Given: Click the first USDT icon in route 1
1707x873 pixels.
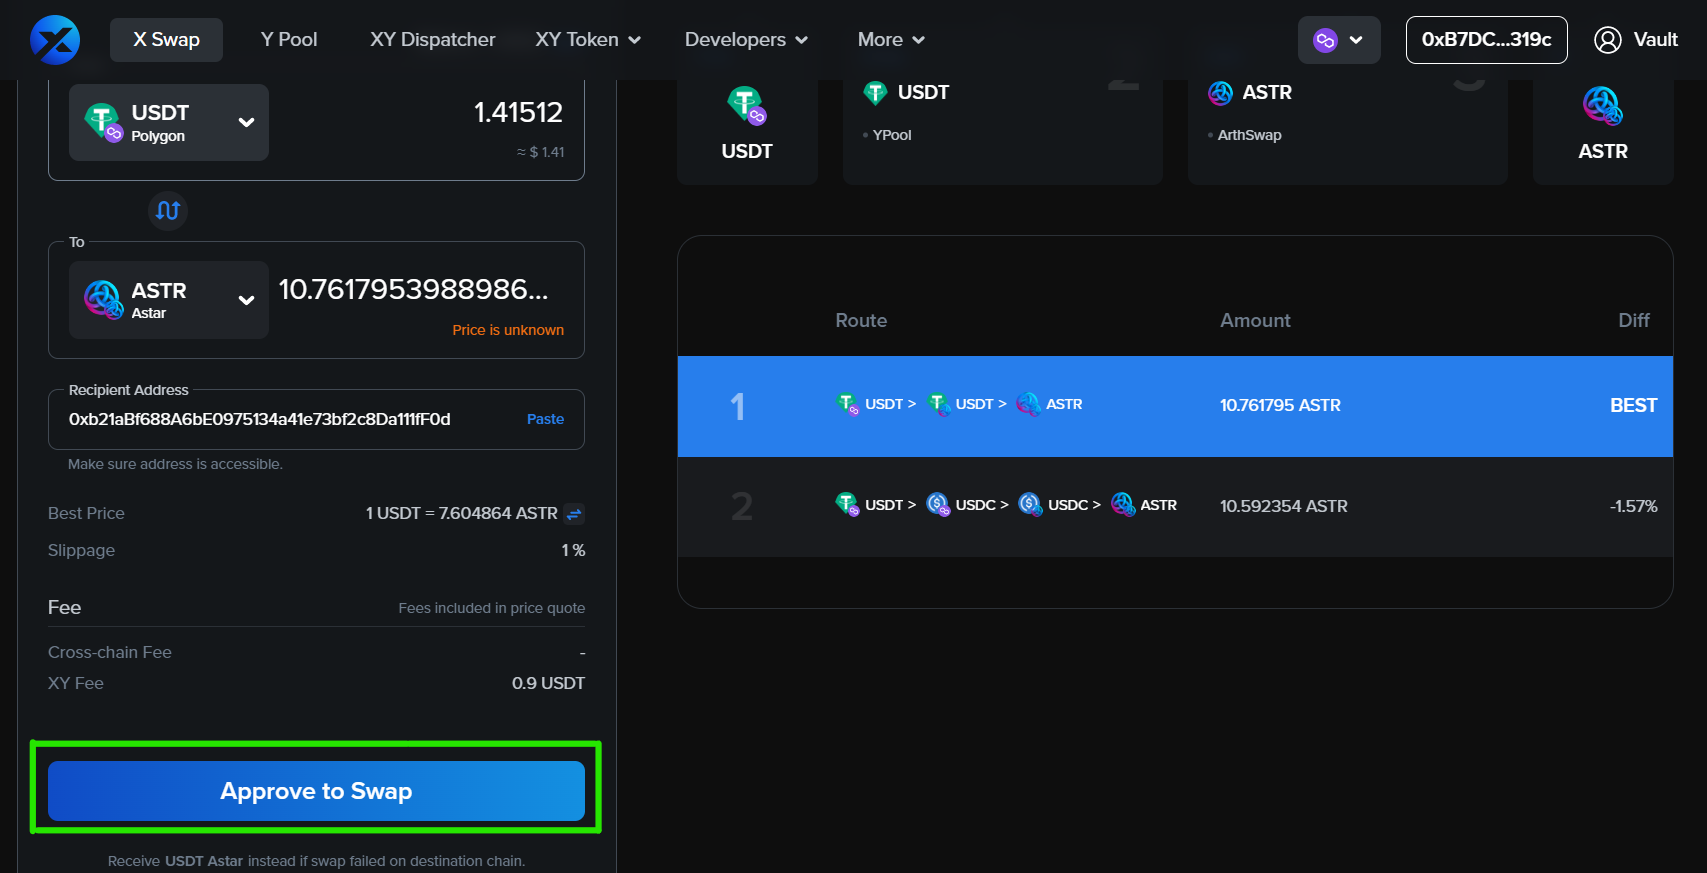Looking at the screenshot, I should point(847,404).
